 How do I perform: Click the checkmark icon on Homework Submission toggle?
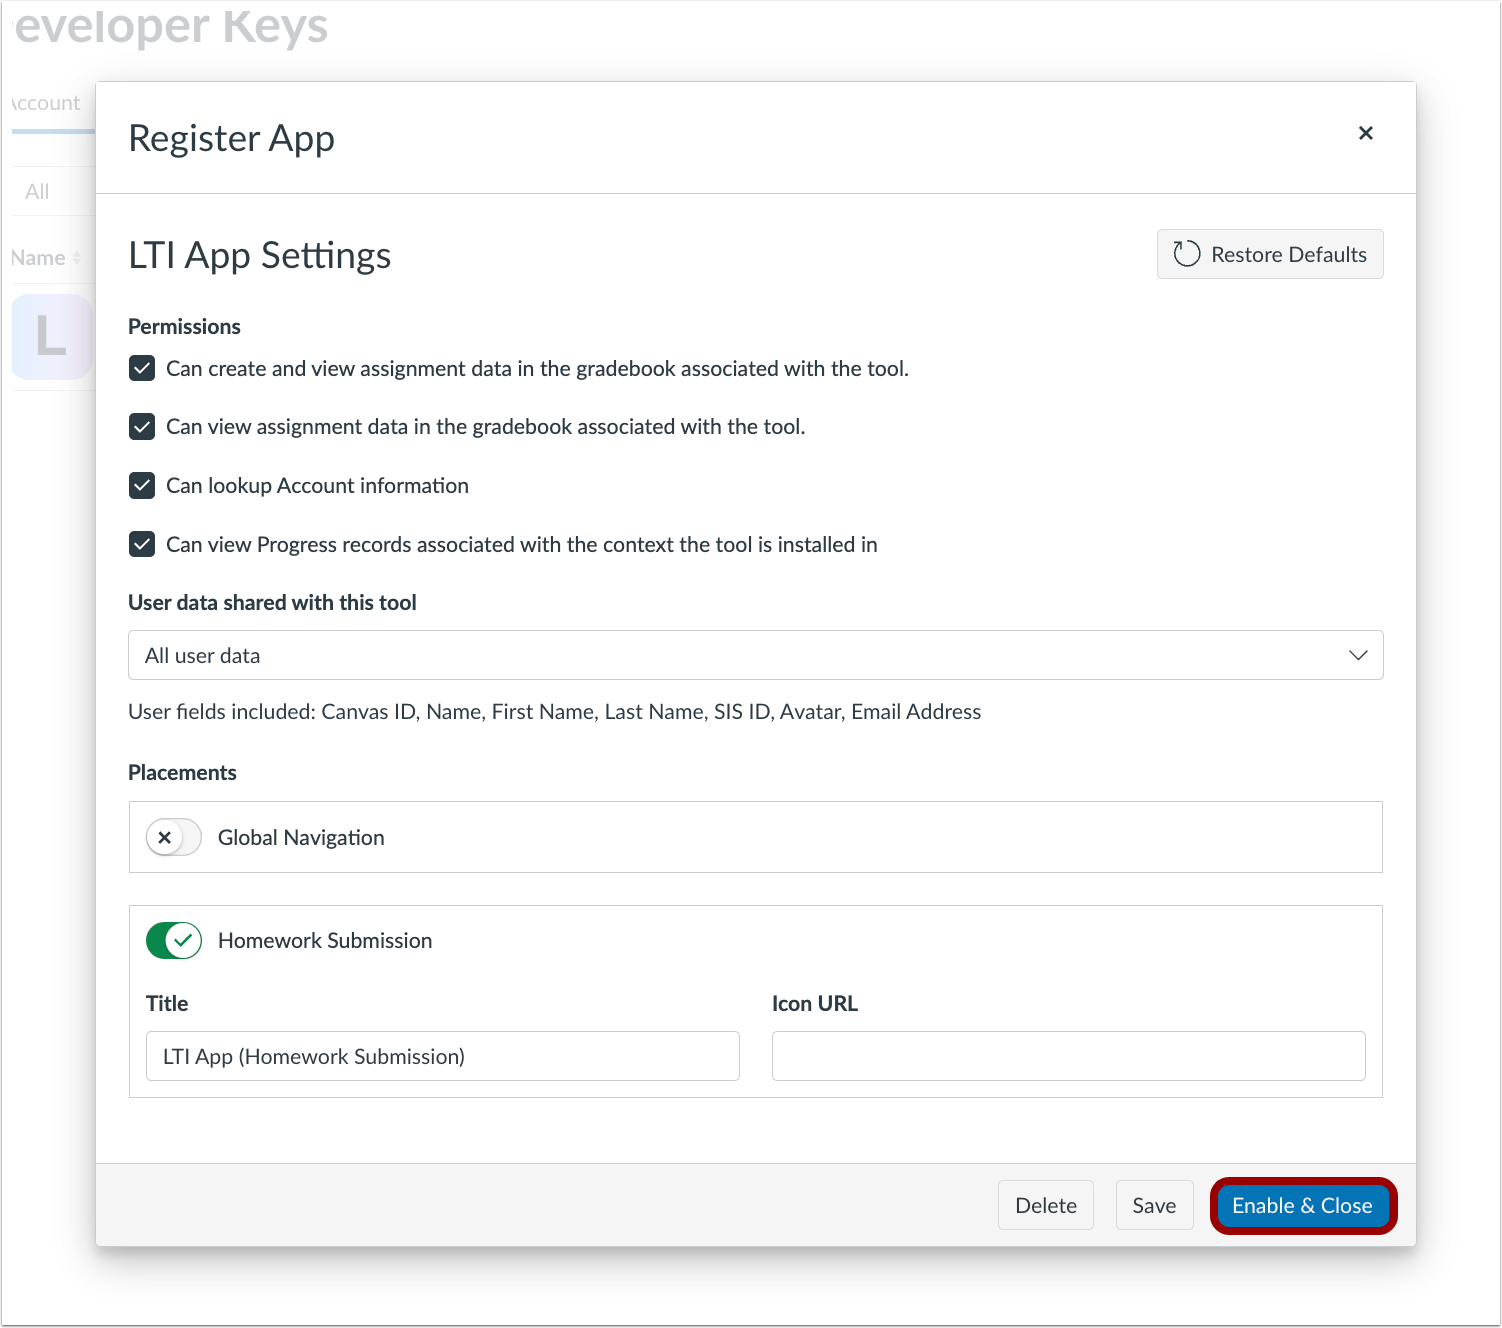point(182,940)
